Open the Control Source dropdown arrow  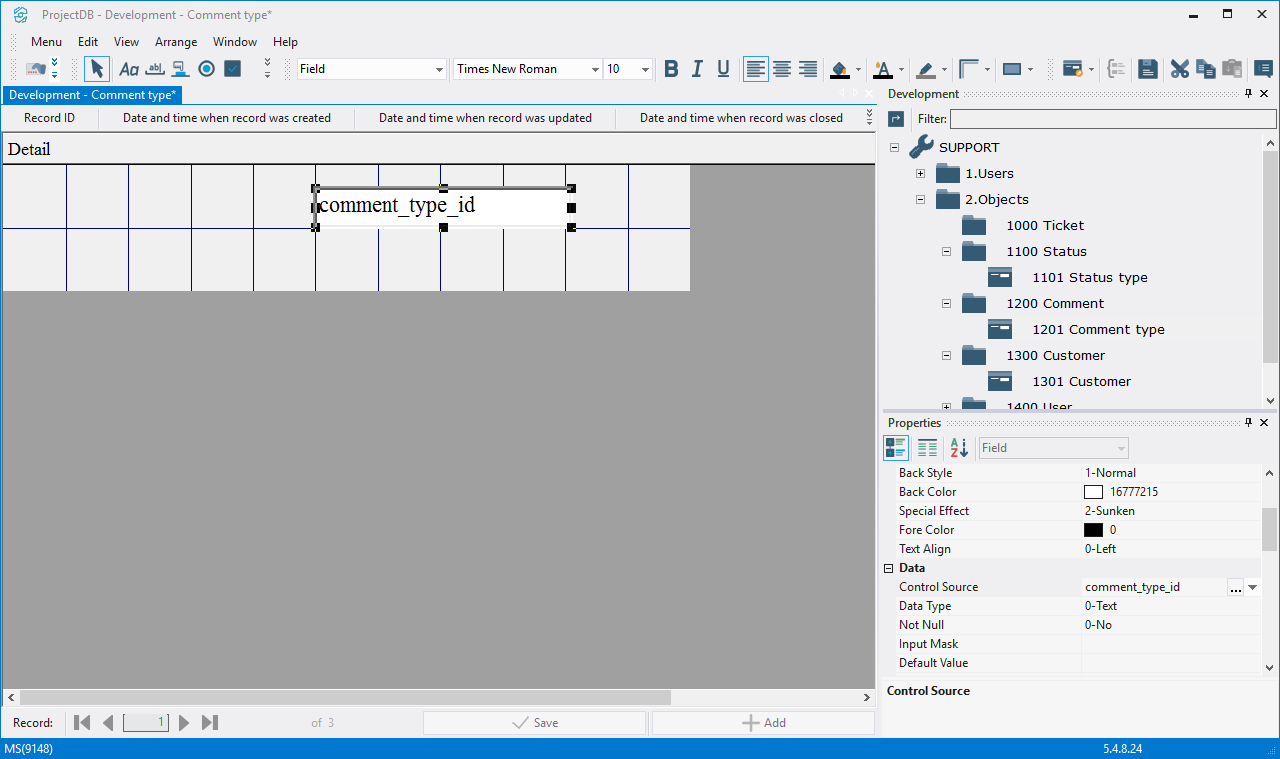[1253, 587]
